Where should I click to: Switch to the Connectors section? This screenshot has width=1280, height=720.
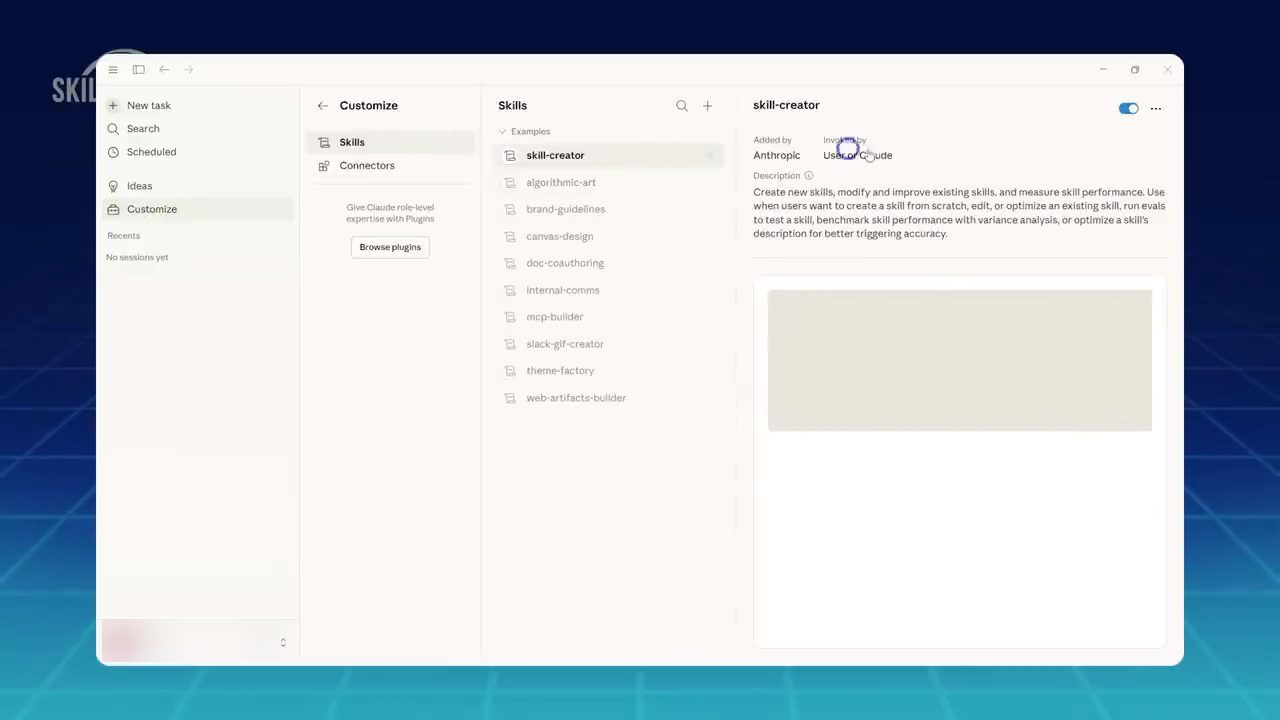click(391, 166)
